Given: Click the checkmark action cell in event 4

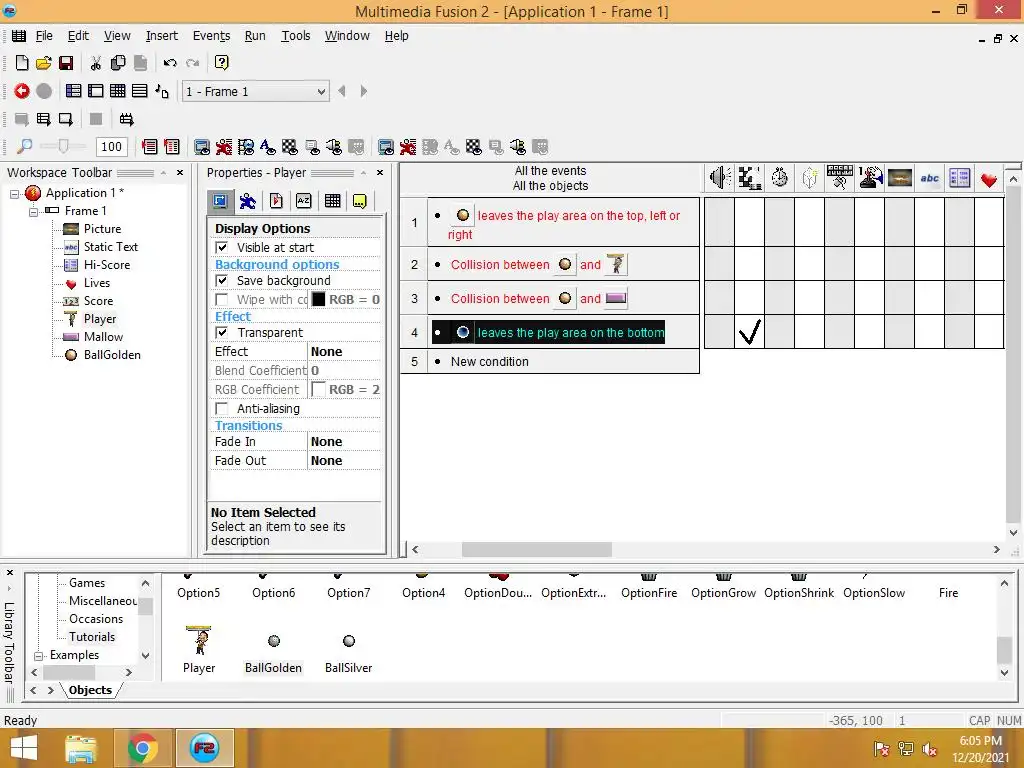Looking at the screenshot, I should (x=750, y=332).
